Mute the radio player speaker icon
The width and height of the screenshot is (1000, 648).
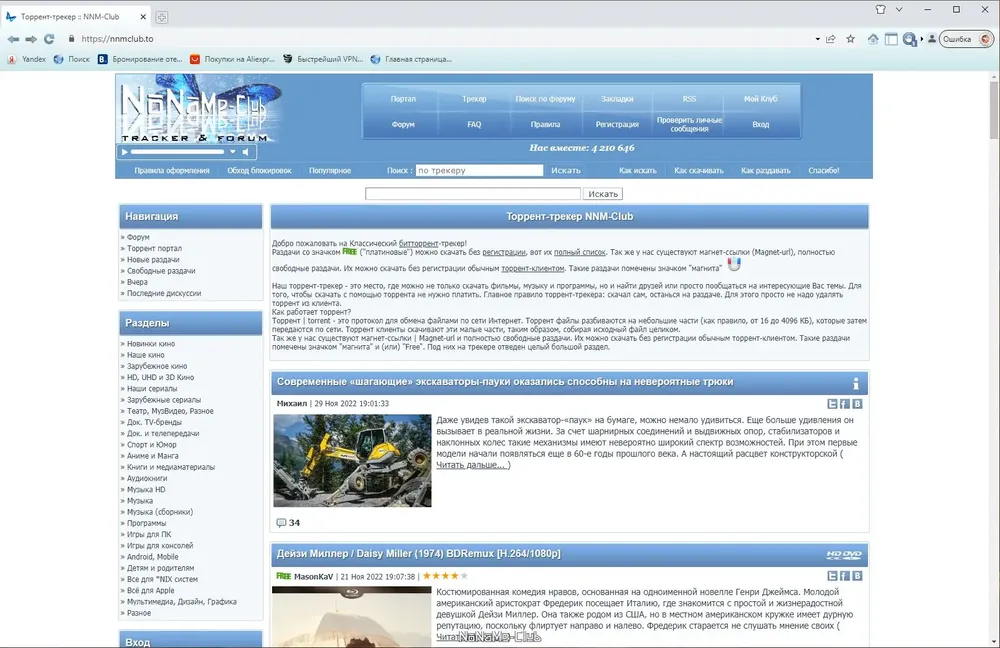tap(243, 152)
